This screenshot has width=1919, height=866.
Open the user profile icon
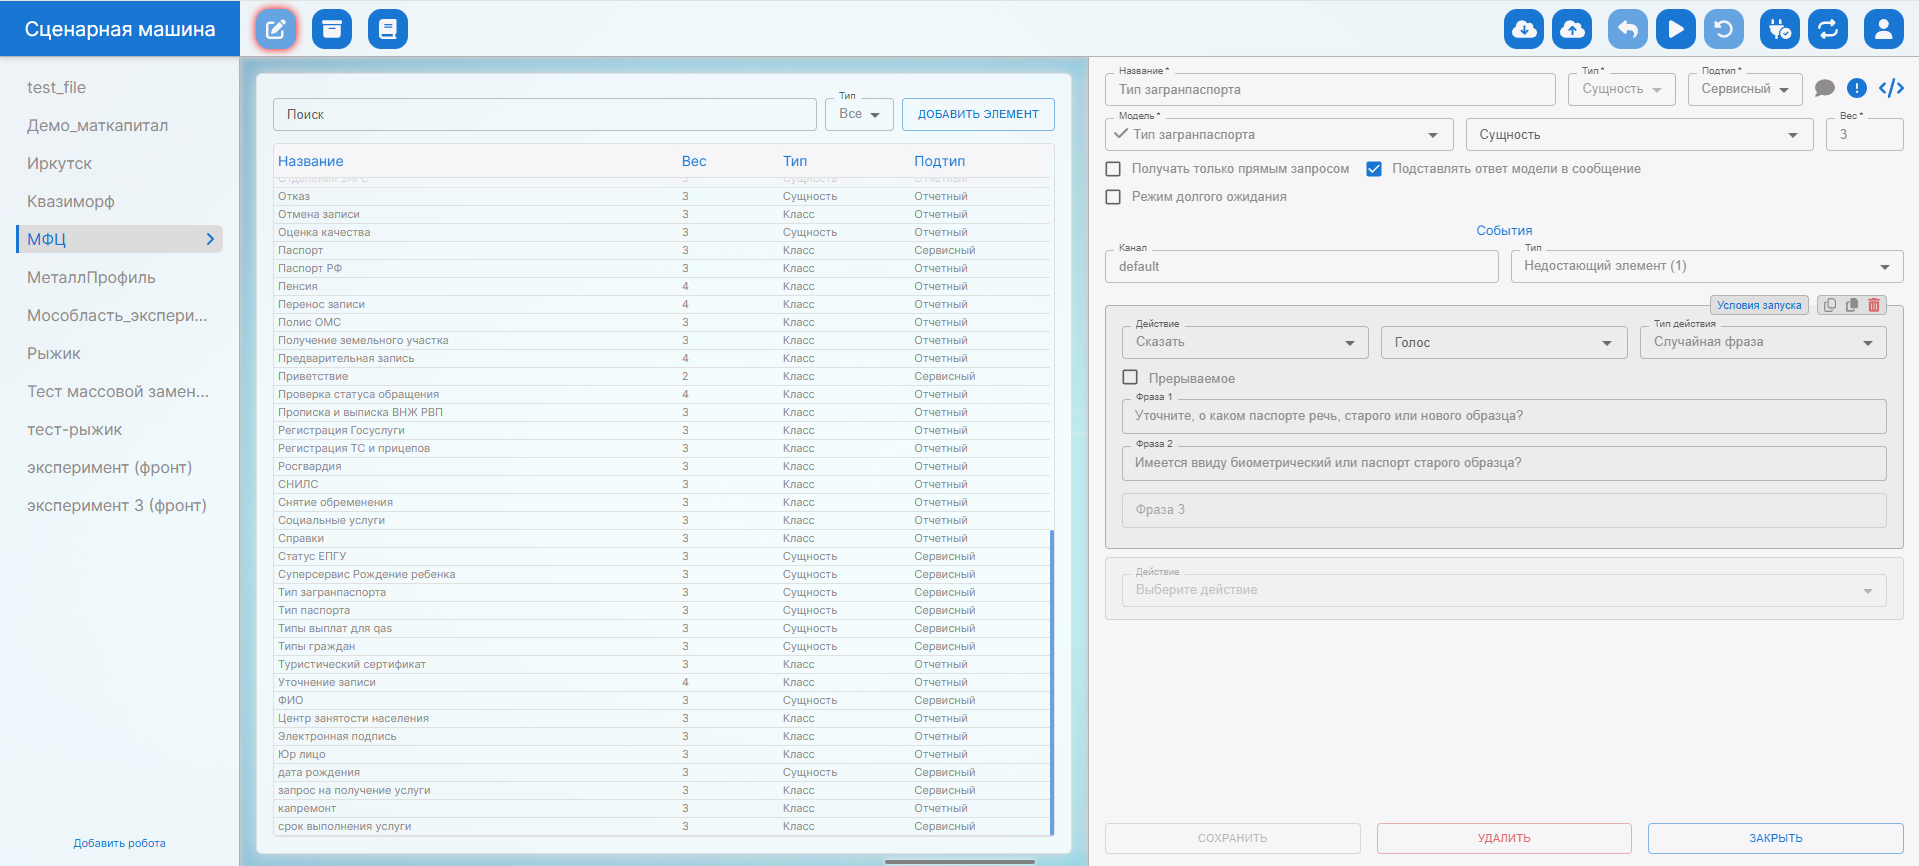pyautogui.click(x=1882, y=29)
